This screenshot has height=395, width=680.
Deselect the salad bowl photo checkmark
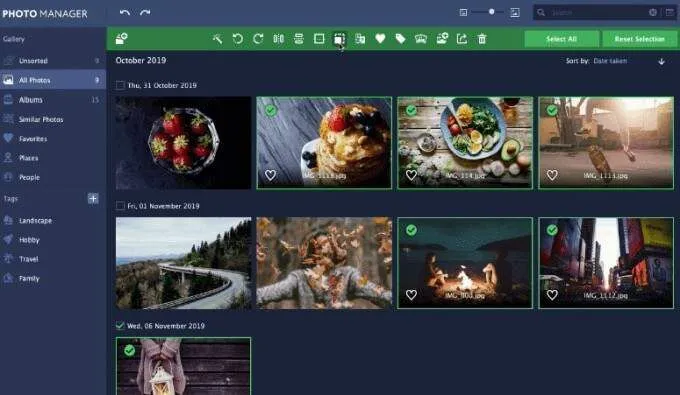(411, 111)
